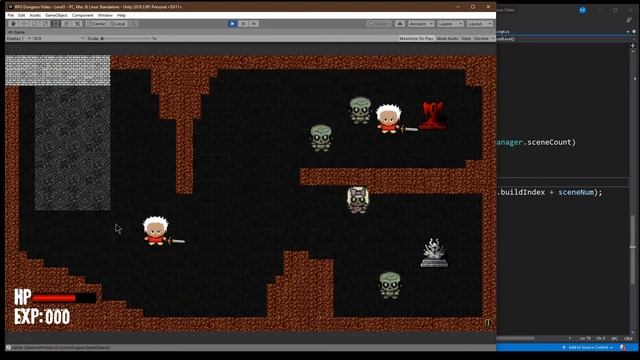Viewport: 640px width, 360px height.
Task: Click the notifications icon in Visual Studio status bar
Action: [622, 347]
